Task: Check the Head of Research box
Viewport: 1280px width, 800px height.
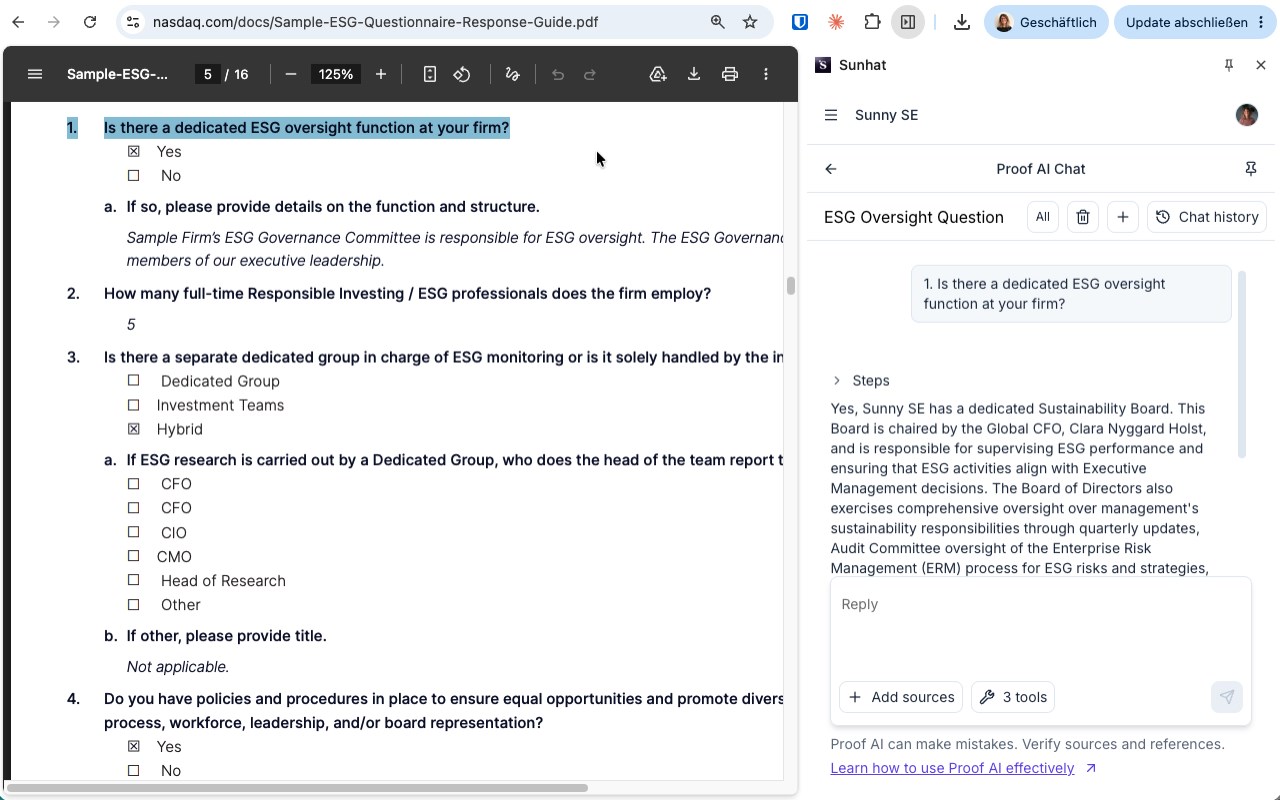Action: click(x=134, y=581)
